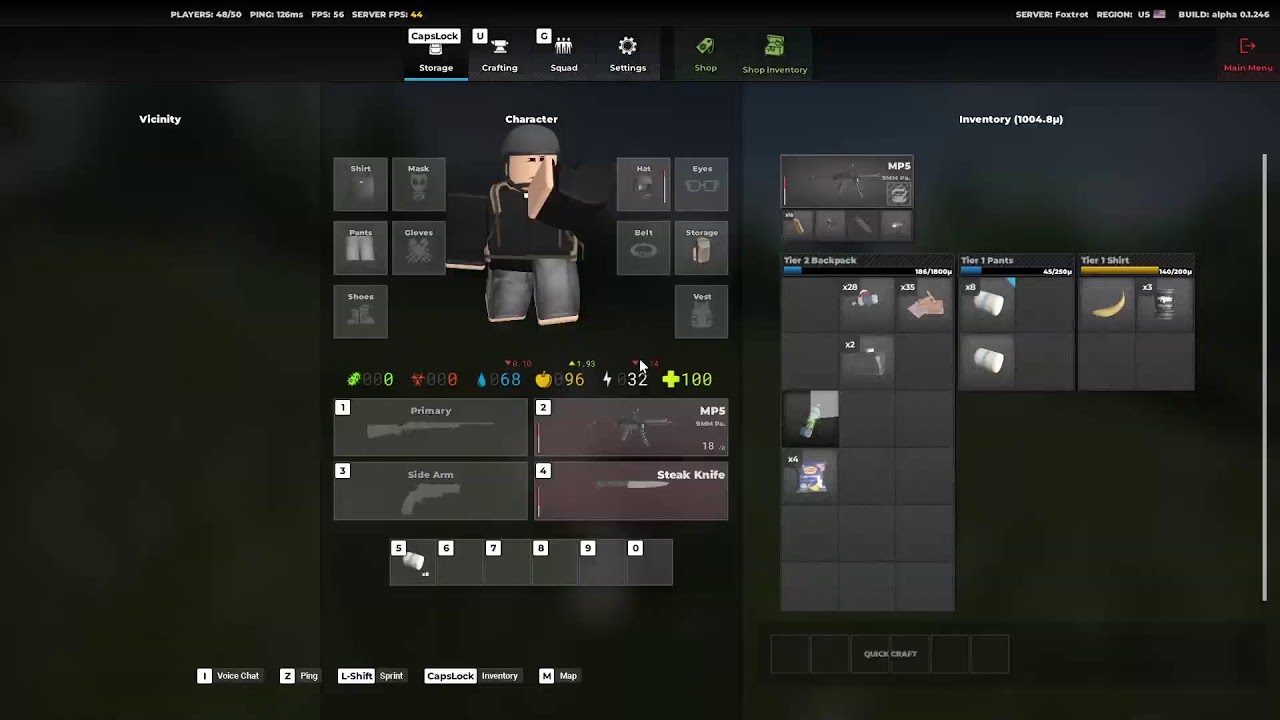Click the QUICK CRAFT button
The width and height of the screenshot is (1280, 720).
890,654
